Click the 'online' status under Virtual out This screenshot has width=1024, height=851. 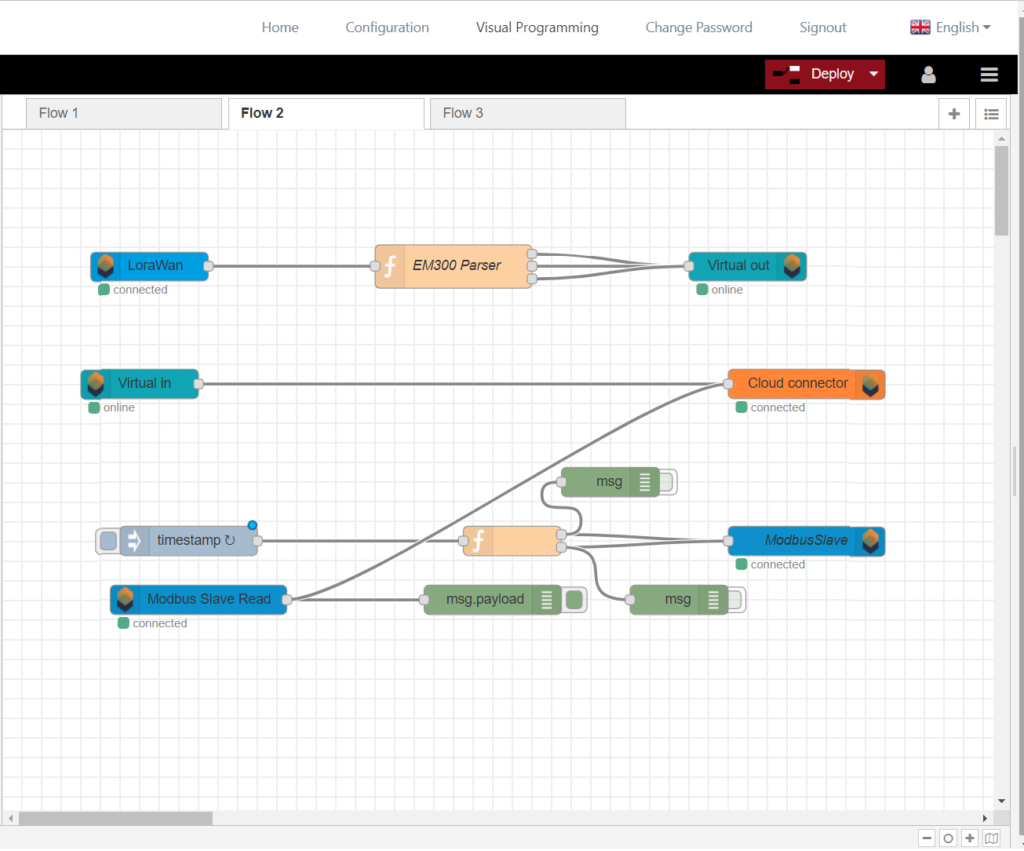[x=720, y=290]
